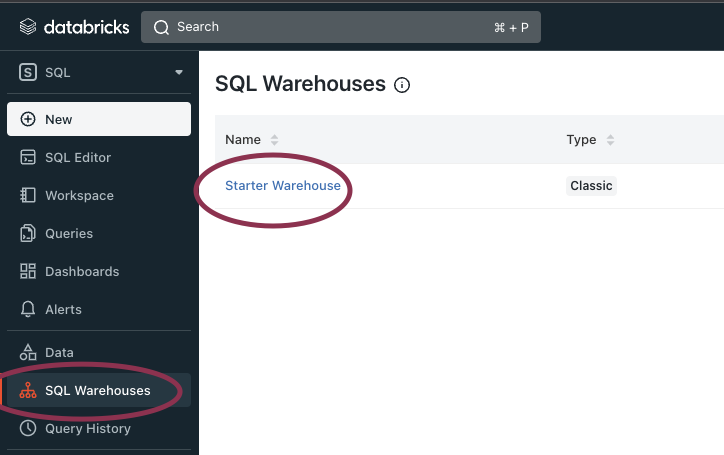Click the Type column header
This screenshot has height=455, width=724.
(x=581, y=140)
